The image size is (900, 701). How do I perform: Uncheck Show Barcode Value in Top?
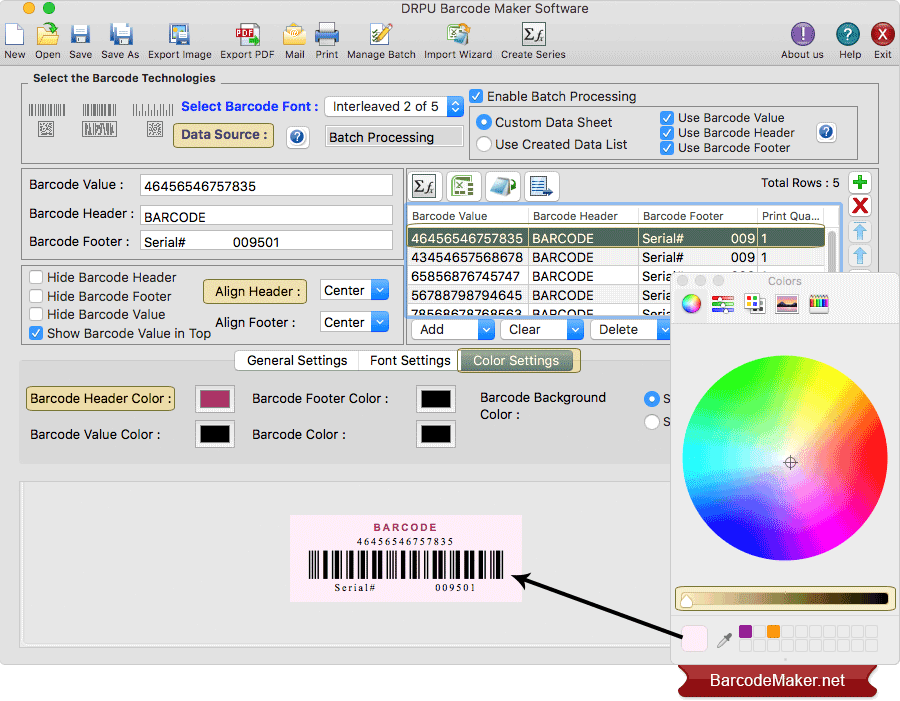pyautogui.click(x=36, y=333)
